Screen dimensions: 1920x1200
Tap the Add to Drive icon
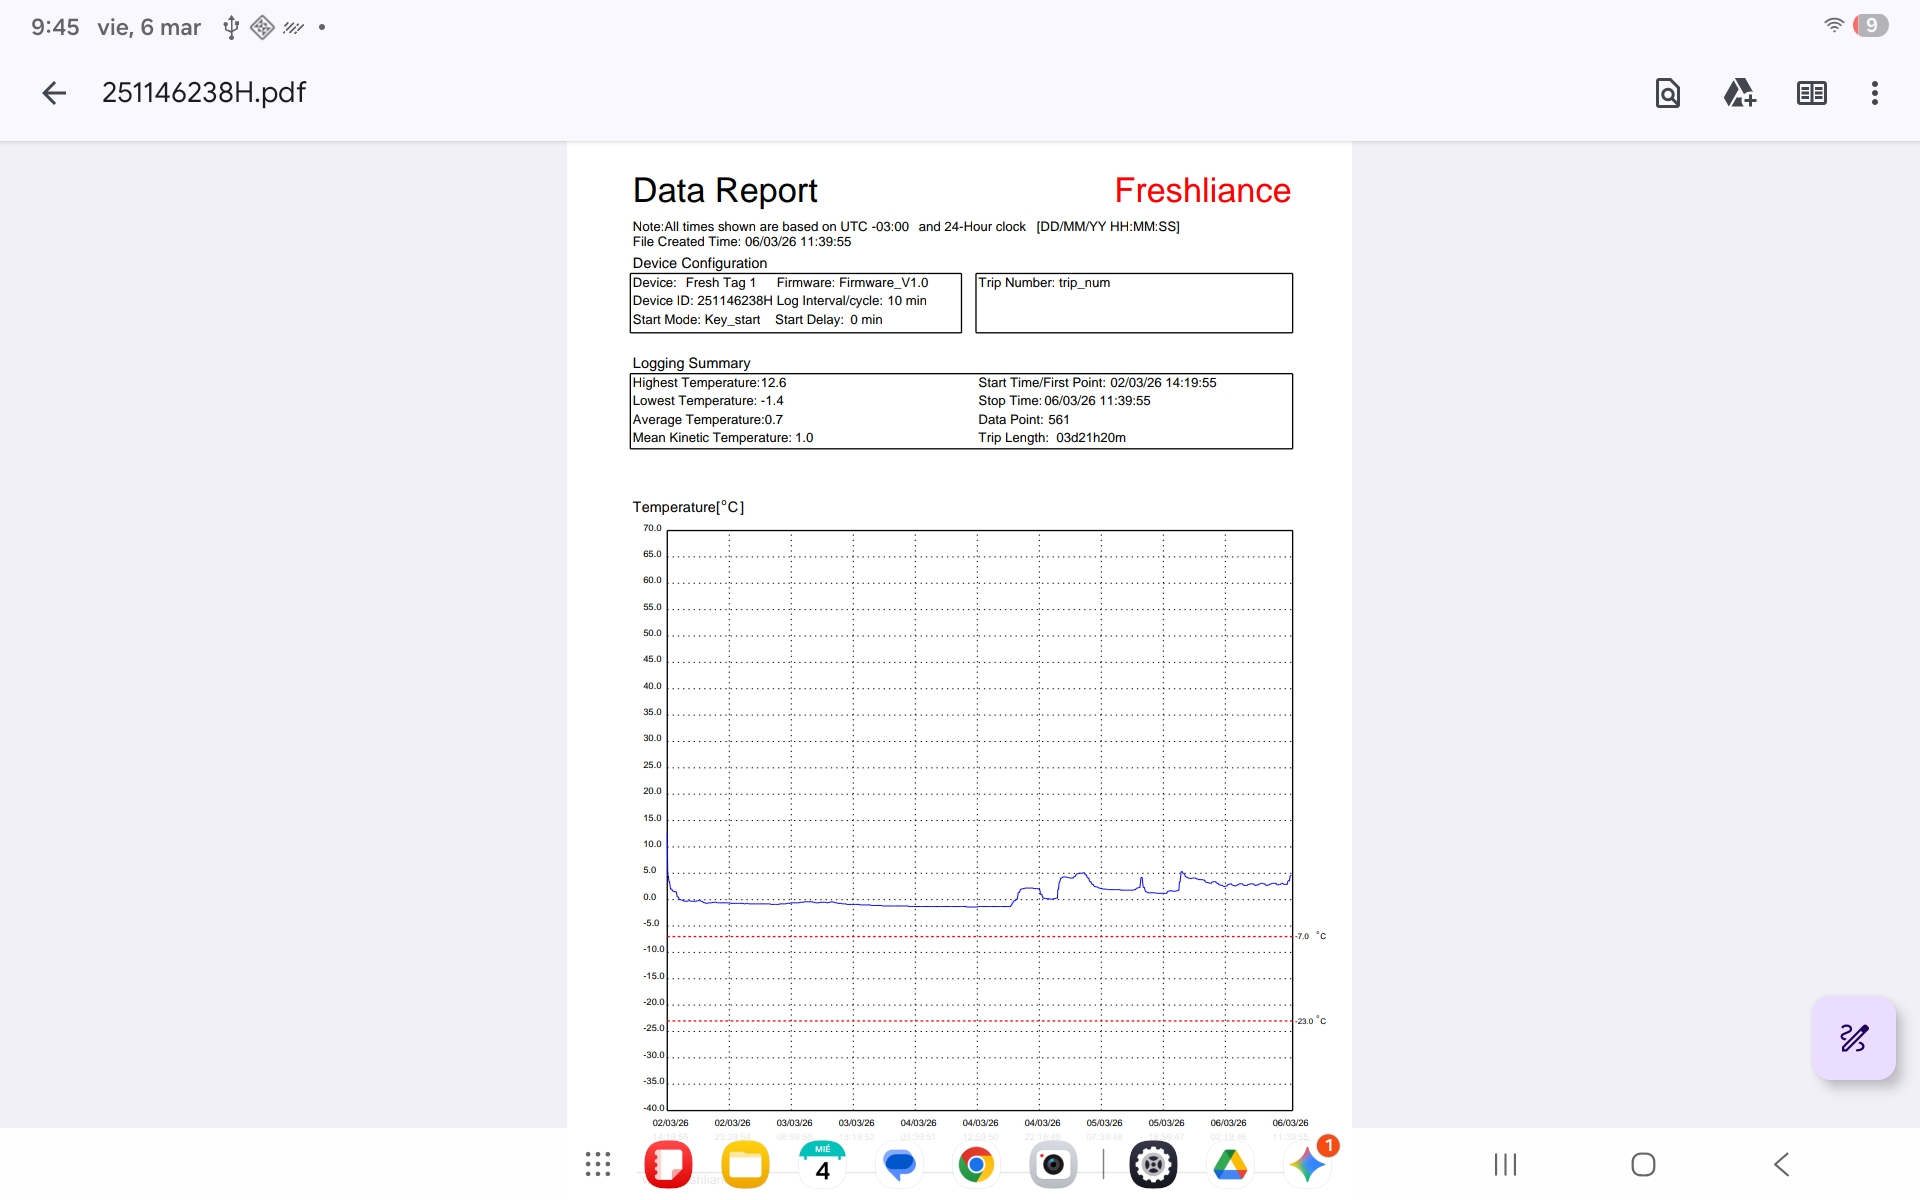tap(1739, 93)
